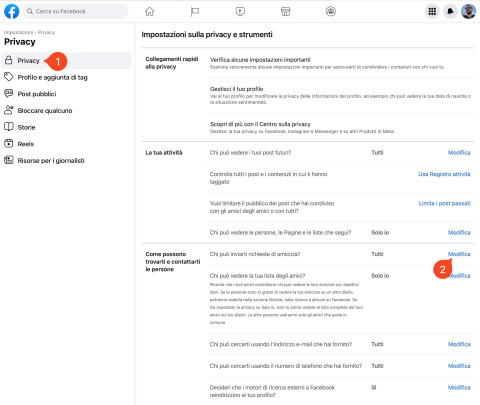Viewport: 480px width, 405px height.
Task: Open the Home feed icon
Action: tap(150, 11)
